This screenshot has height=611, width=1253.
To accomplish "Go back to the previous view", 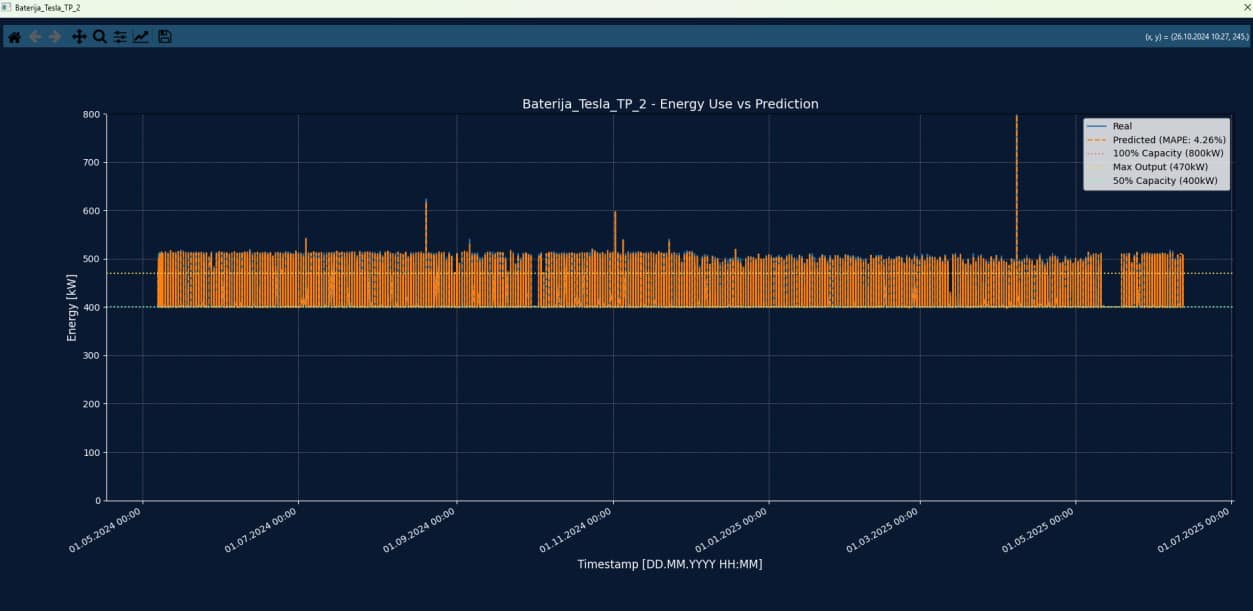I will point(35,37).
